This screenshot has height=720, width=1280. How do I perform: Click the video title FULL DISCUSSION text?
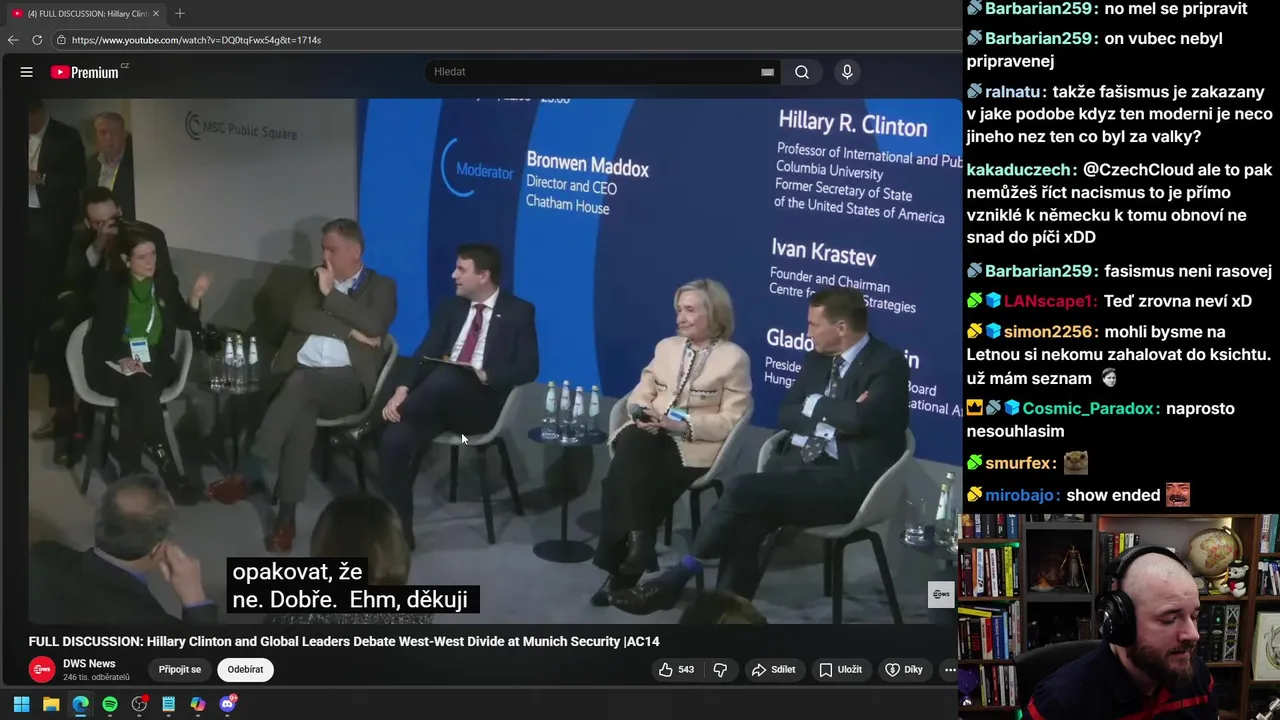[344, 642]
